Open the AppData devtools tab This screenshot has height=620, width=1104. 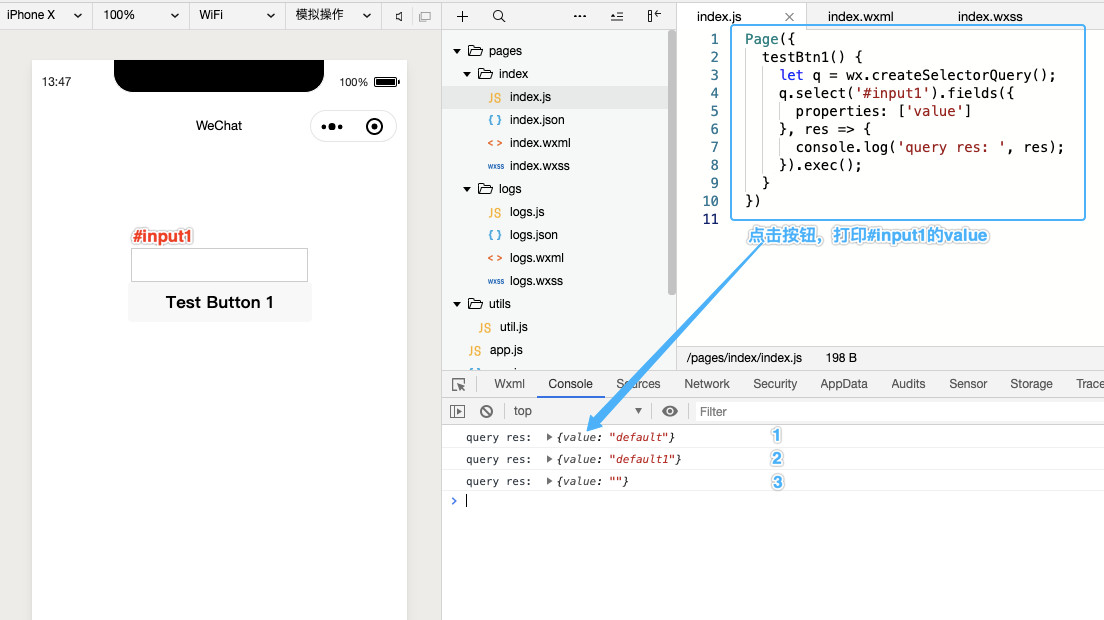[x=843, y=384]
